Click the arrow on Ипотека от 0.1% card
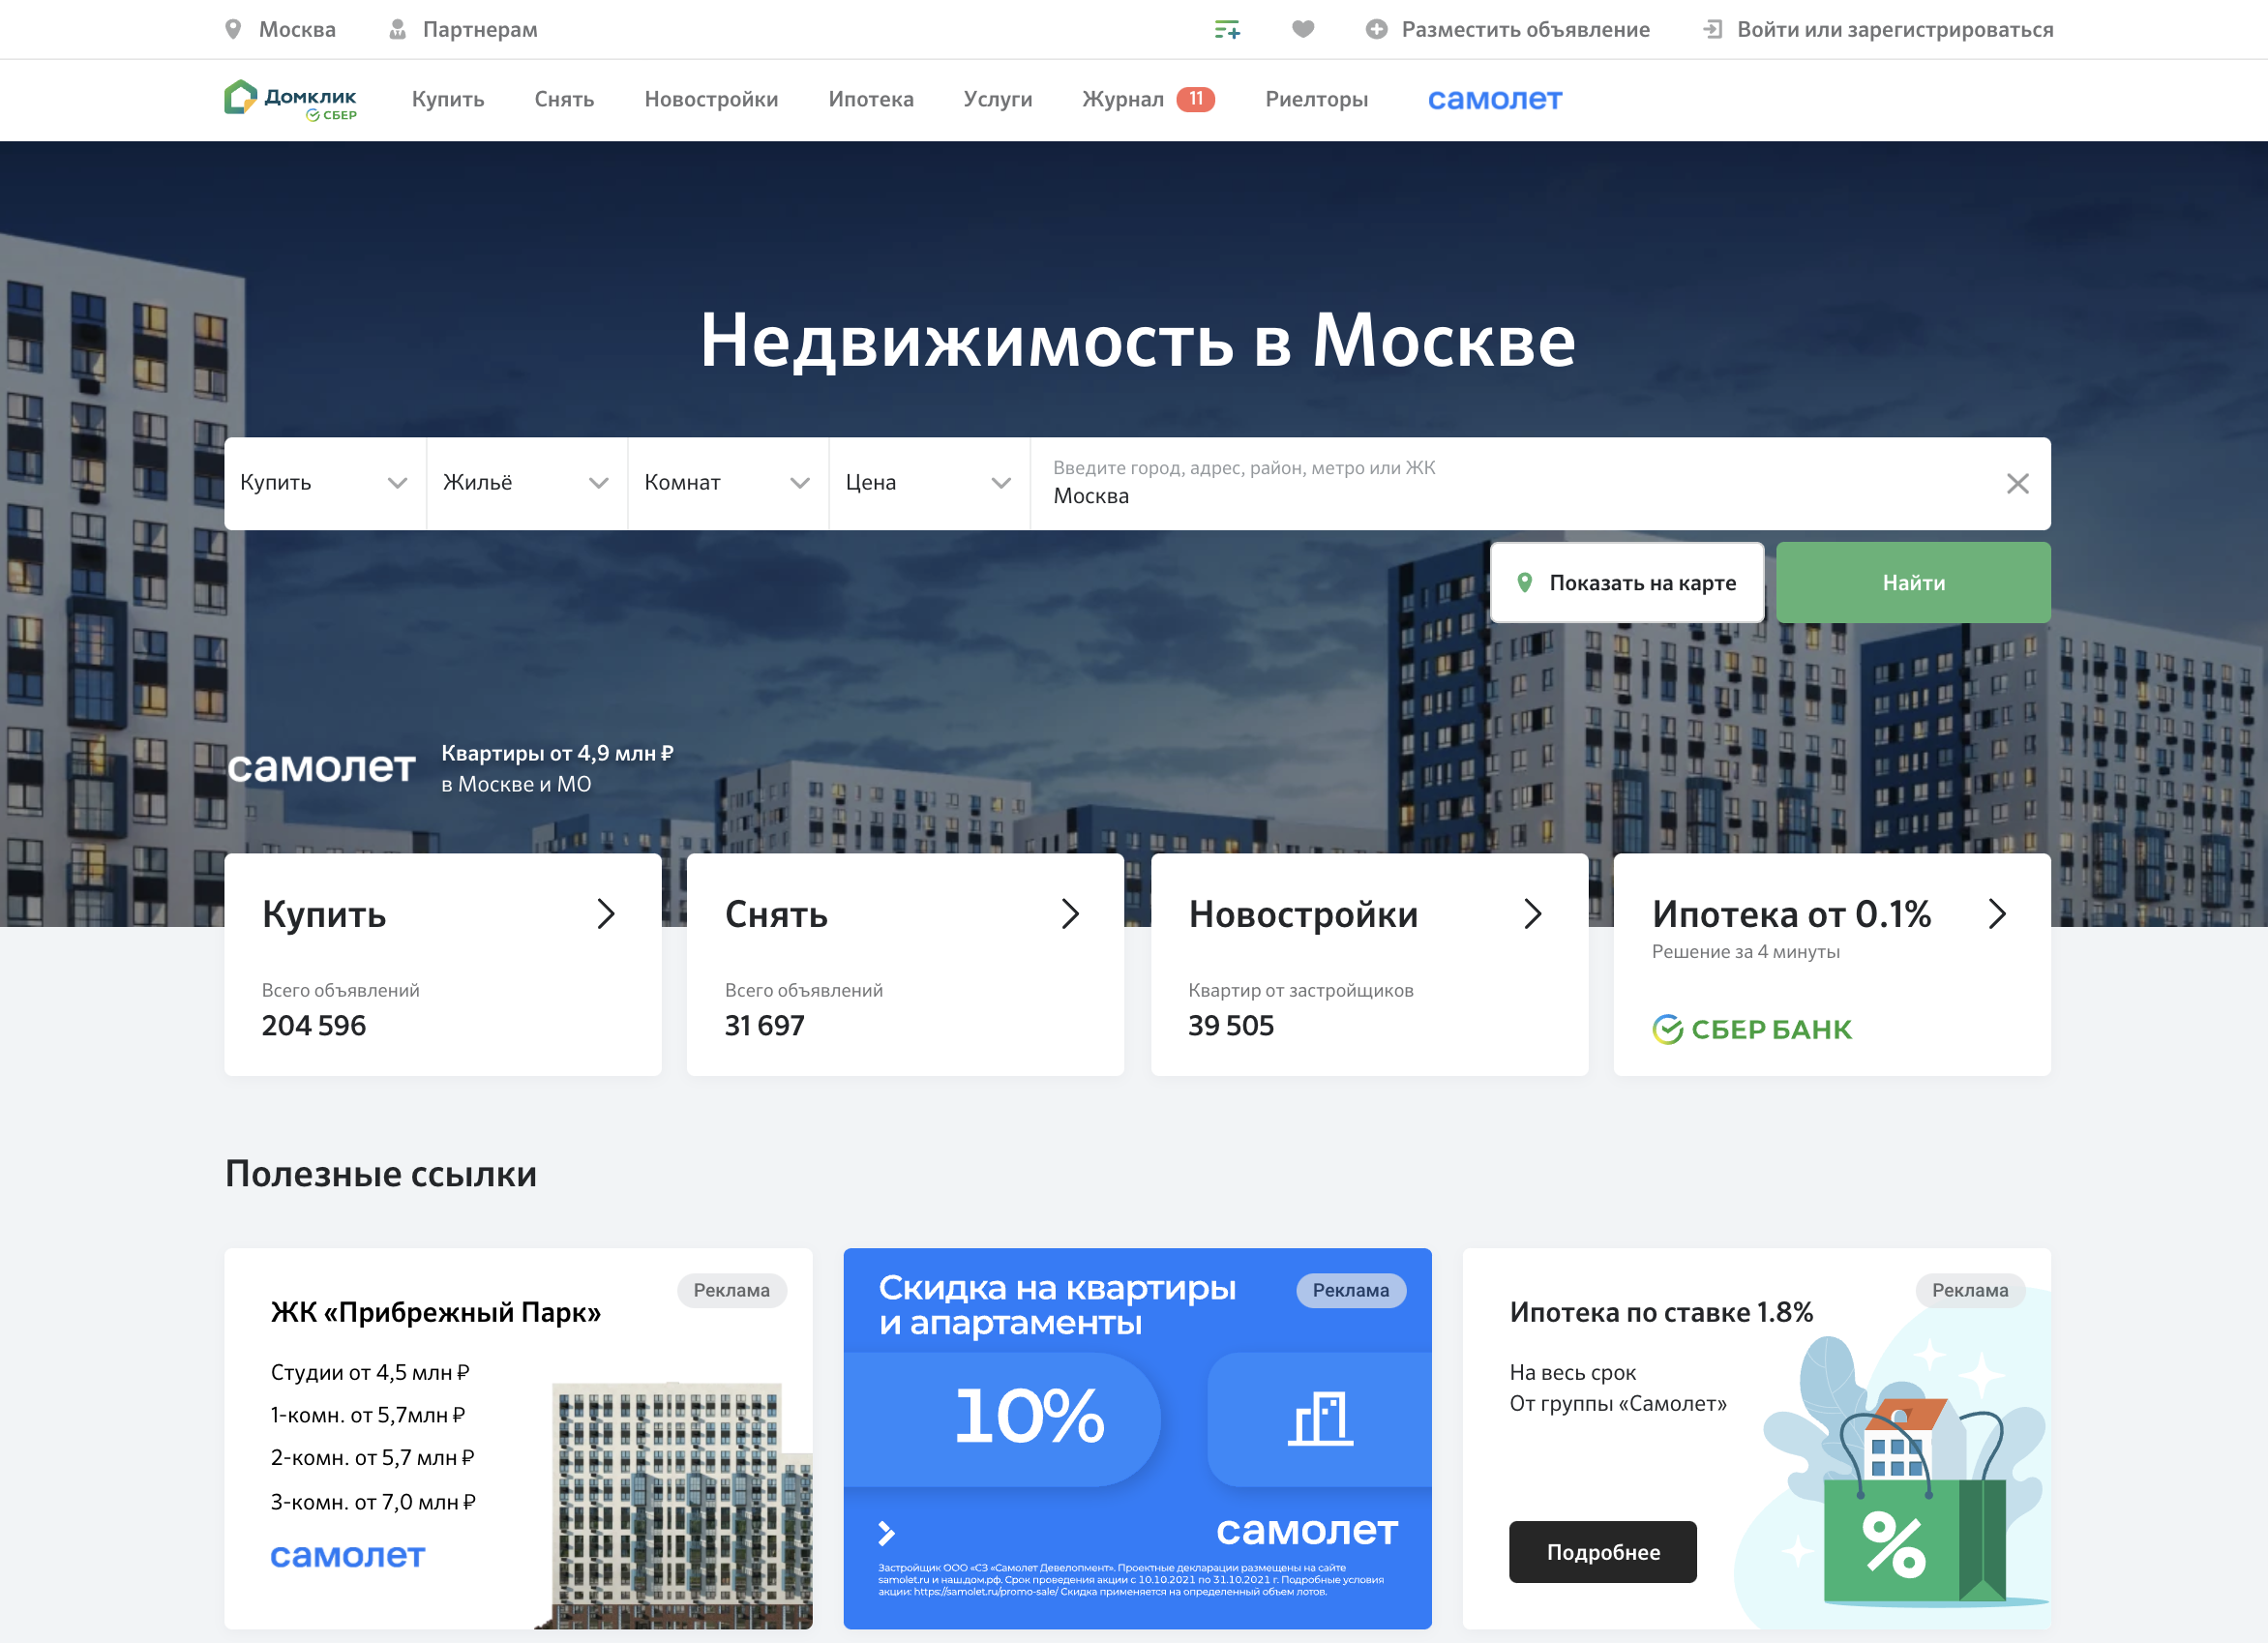Screen dimensions: 2268x1643 (1997, 914)
